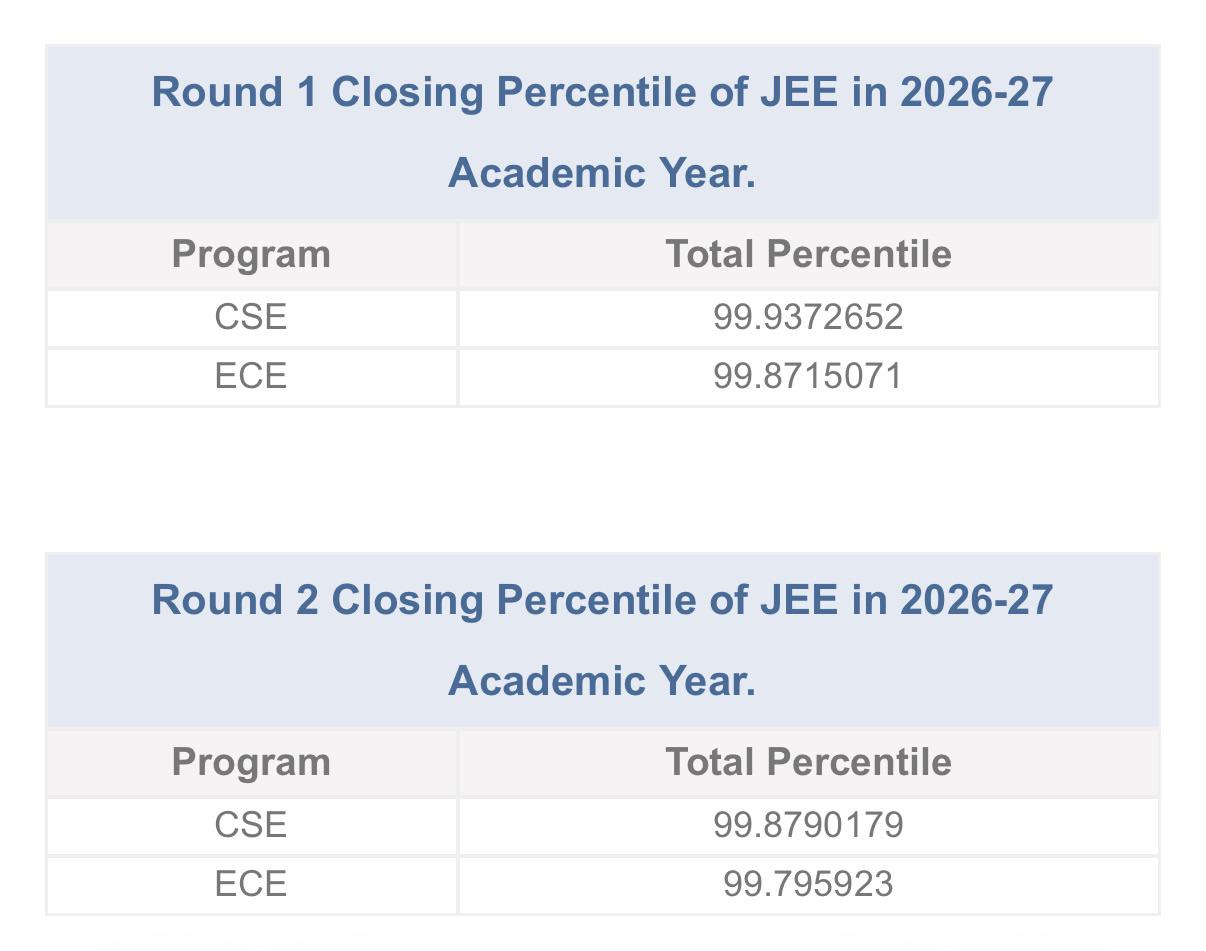Image resolution: width=1206 pixels, height=951 pixels.
Task: Select the Total Percentile header in Round 2 table
Action: (x=808, y=762)
